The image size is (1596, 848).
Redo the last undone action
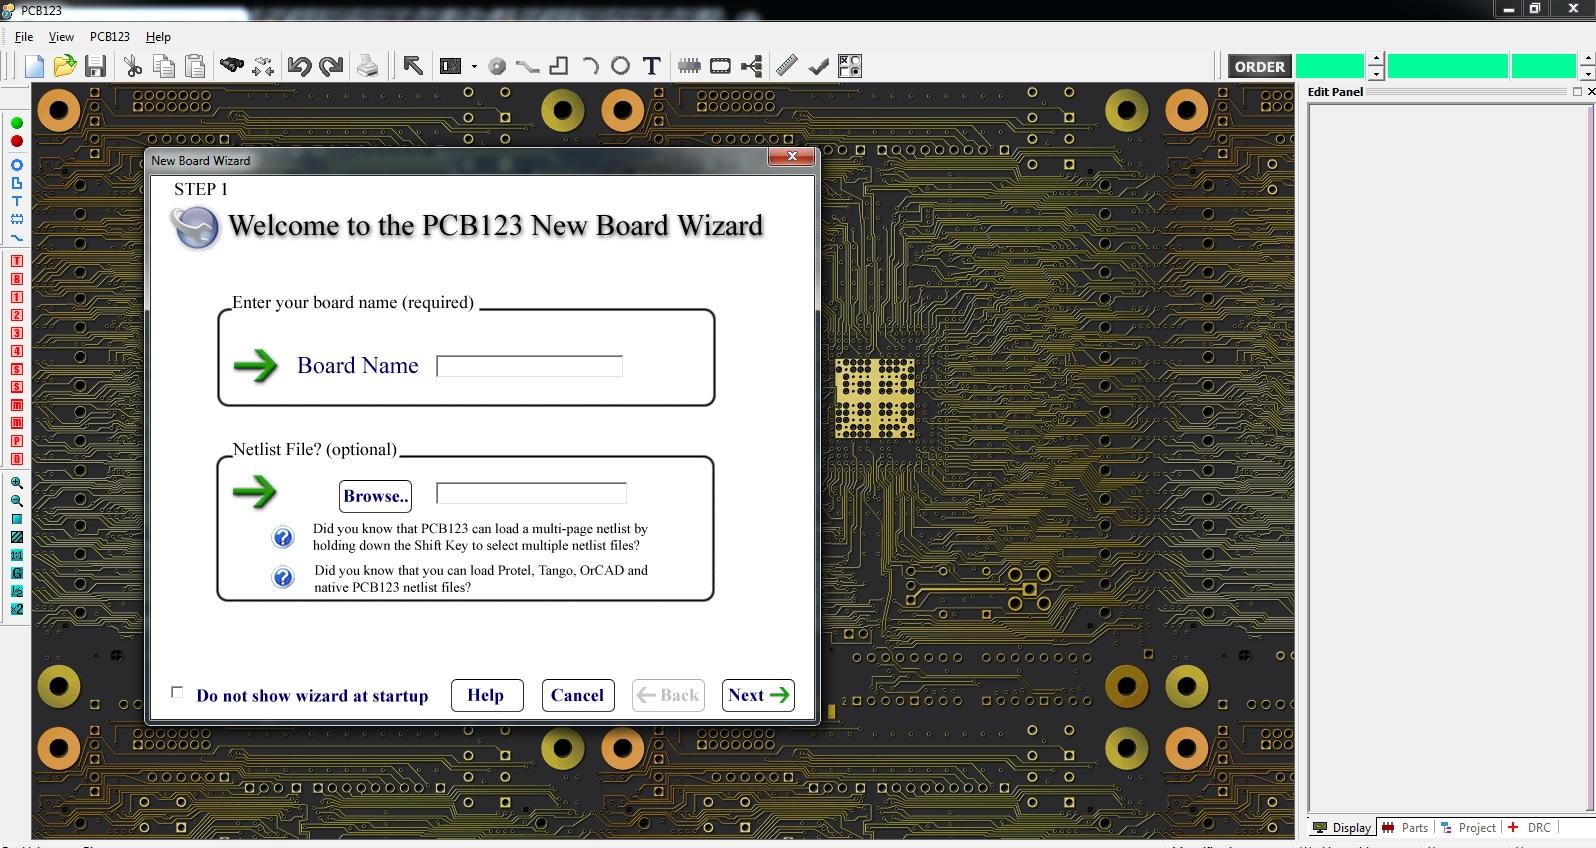click(331, 66)
